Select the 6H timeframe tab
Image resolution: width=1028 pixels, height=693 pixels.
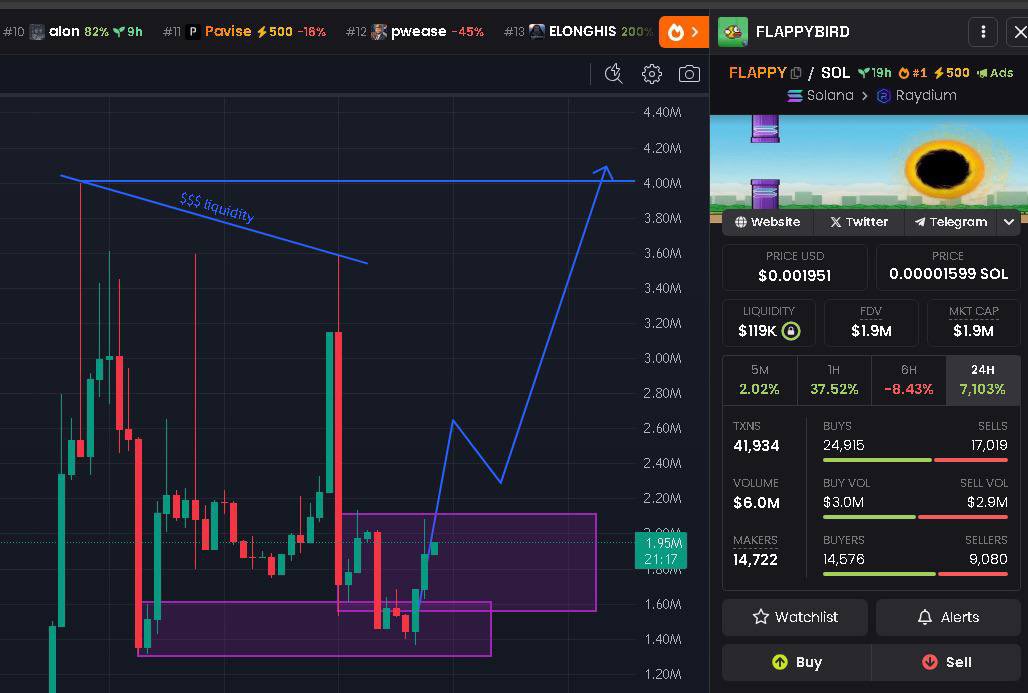coord(909,380)
